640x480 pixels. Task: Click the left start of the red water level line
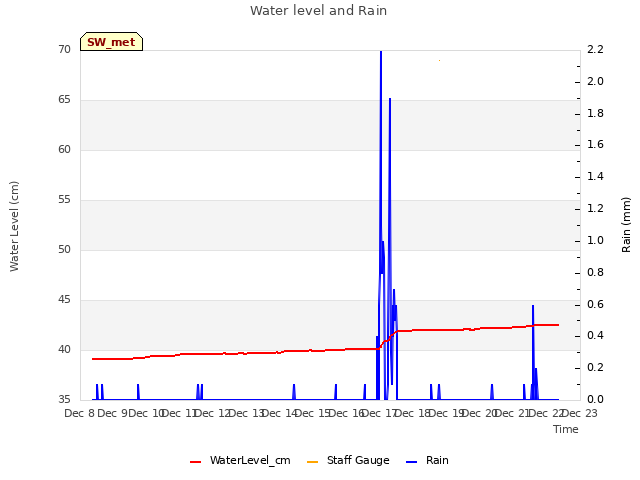click(x=93, y=359)
